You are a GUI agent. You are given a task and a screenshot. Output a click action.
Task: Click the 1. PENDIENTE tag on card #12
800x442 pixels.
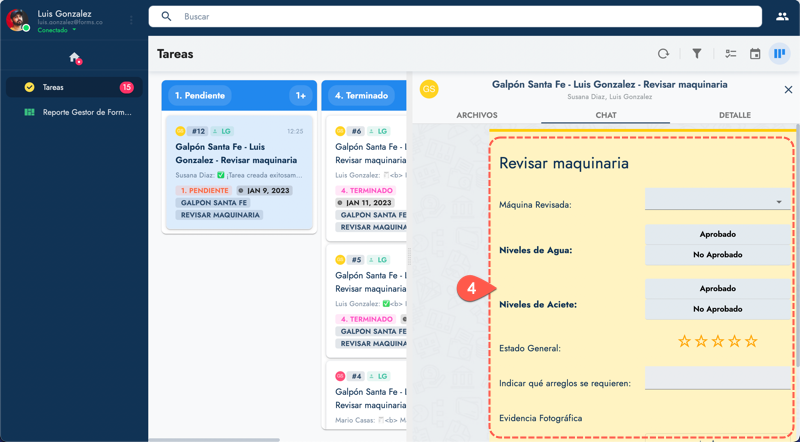204,190
